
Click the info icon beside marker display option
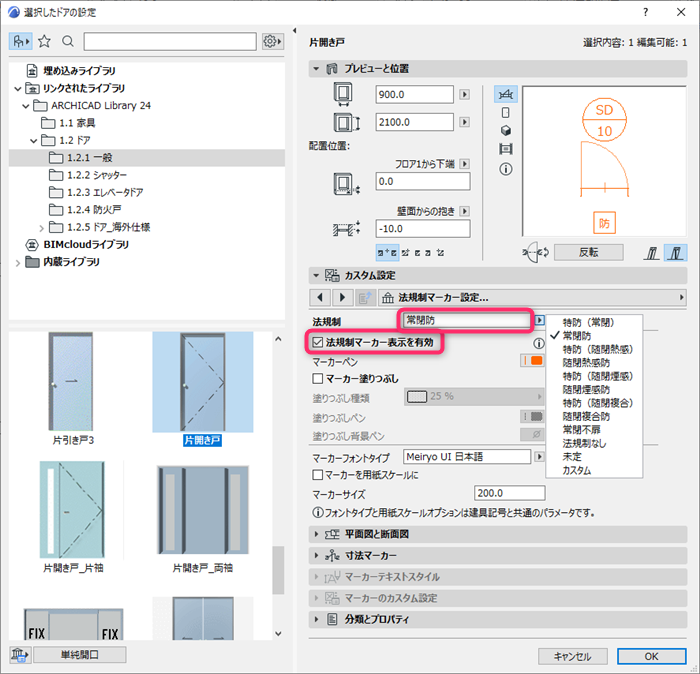[x=539, y=343]
